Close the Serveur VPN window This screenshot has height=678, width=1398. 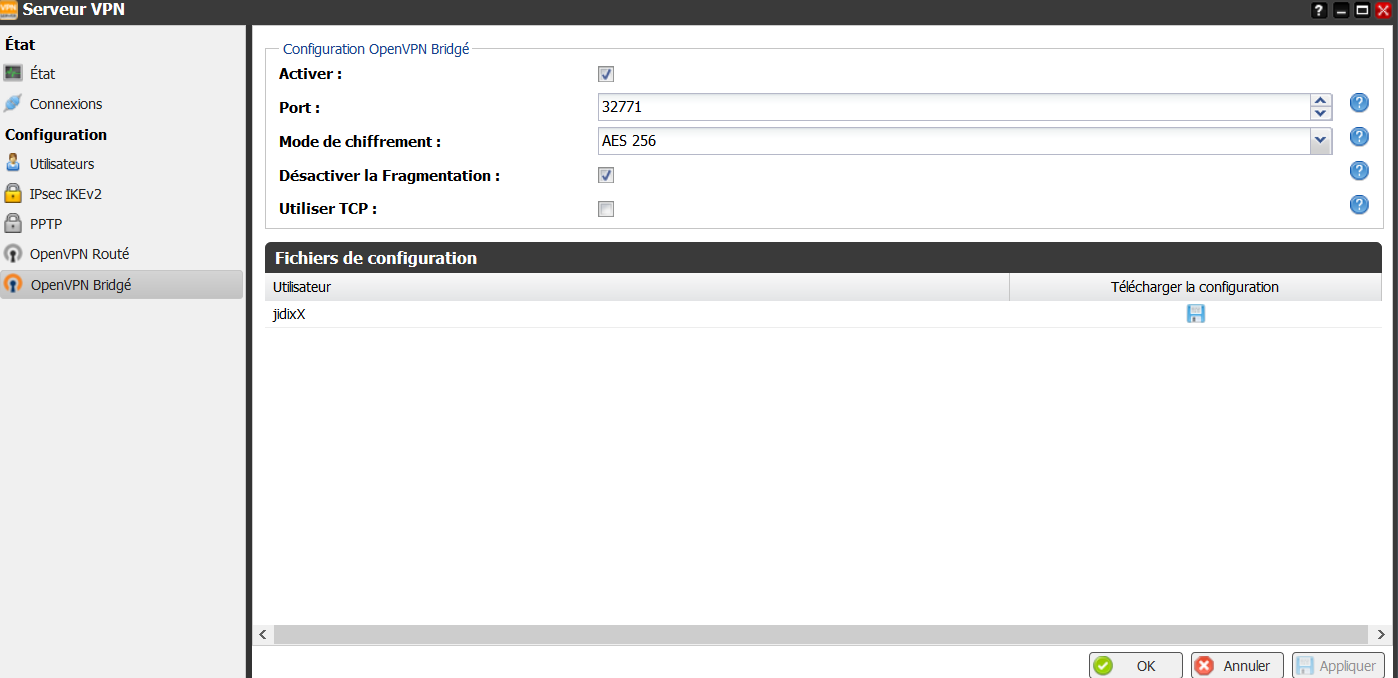tap(1384, 11)
